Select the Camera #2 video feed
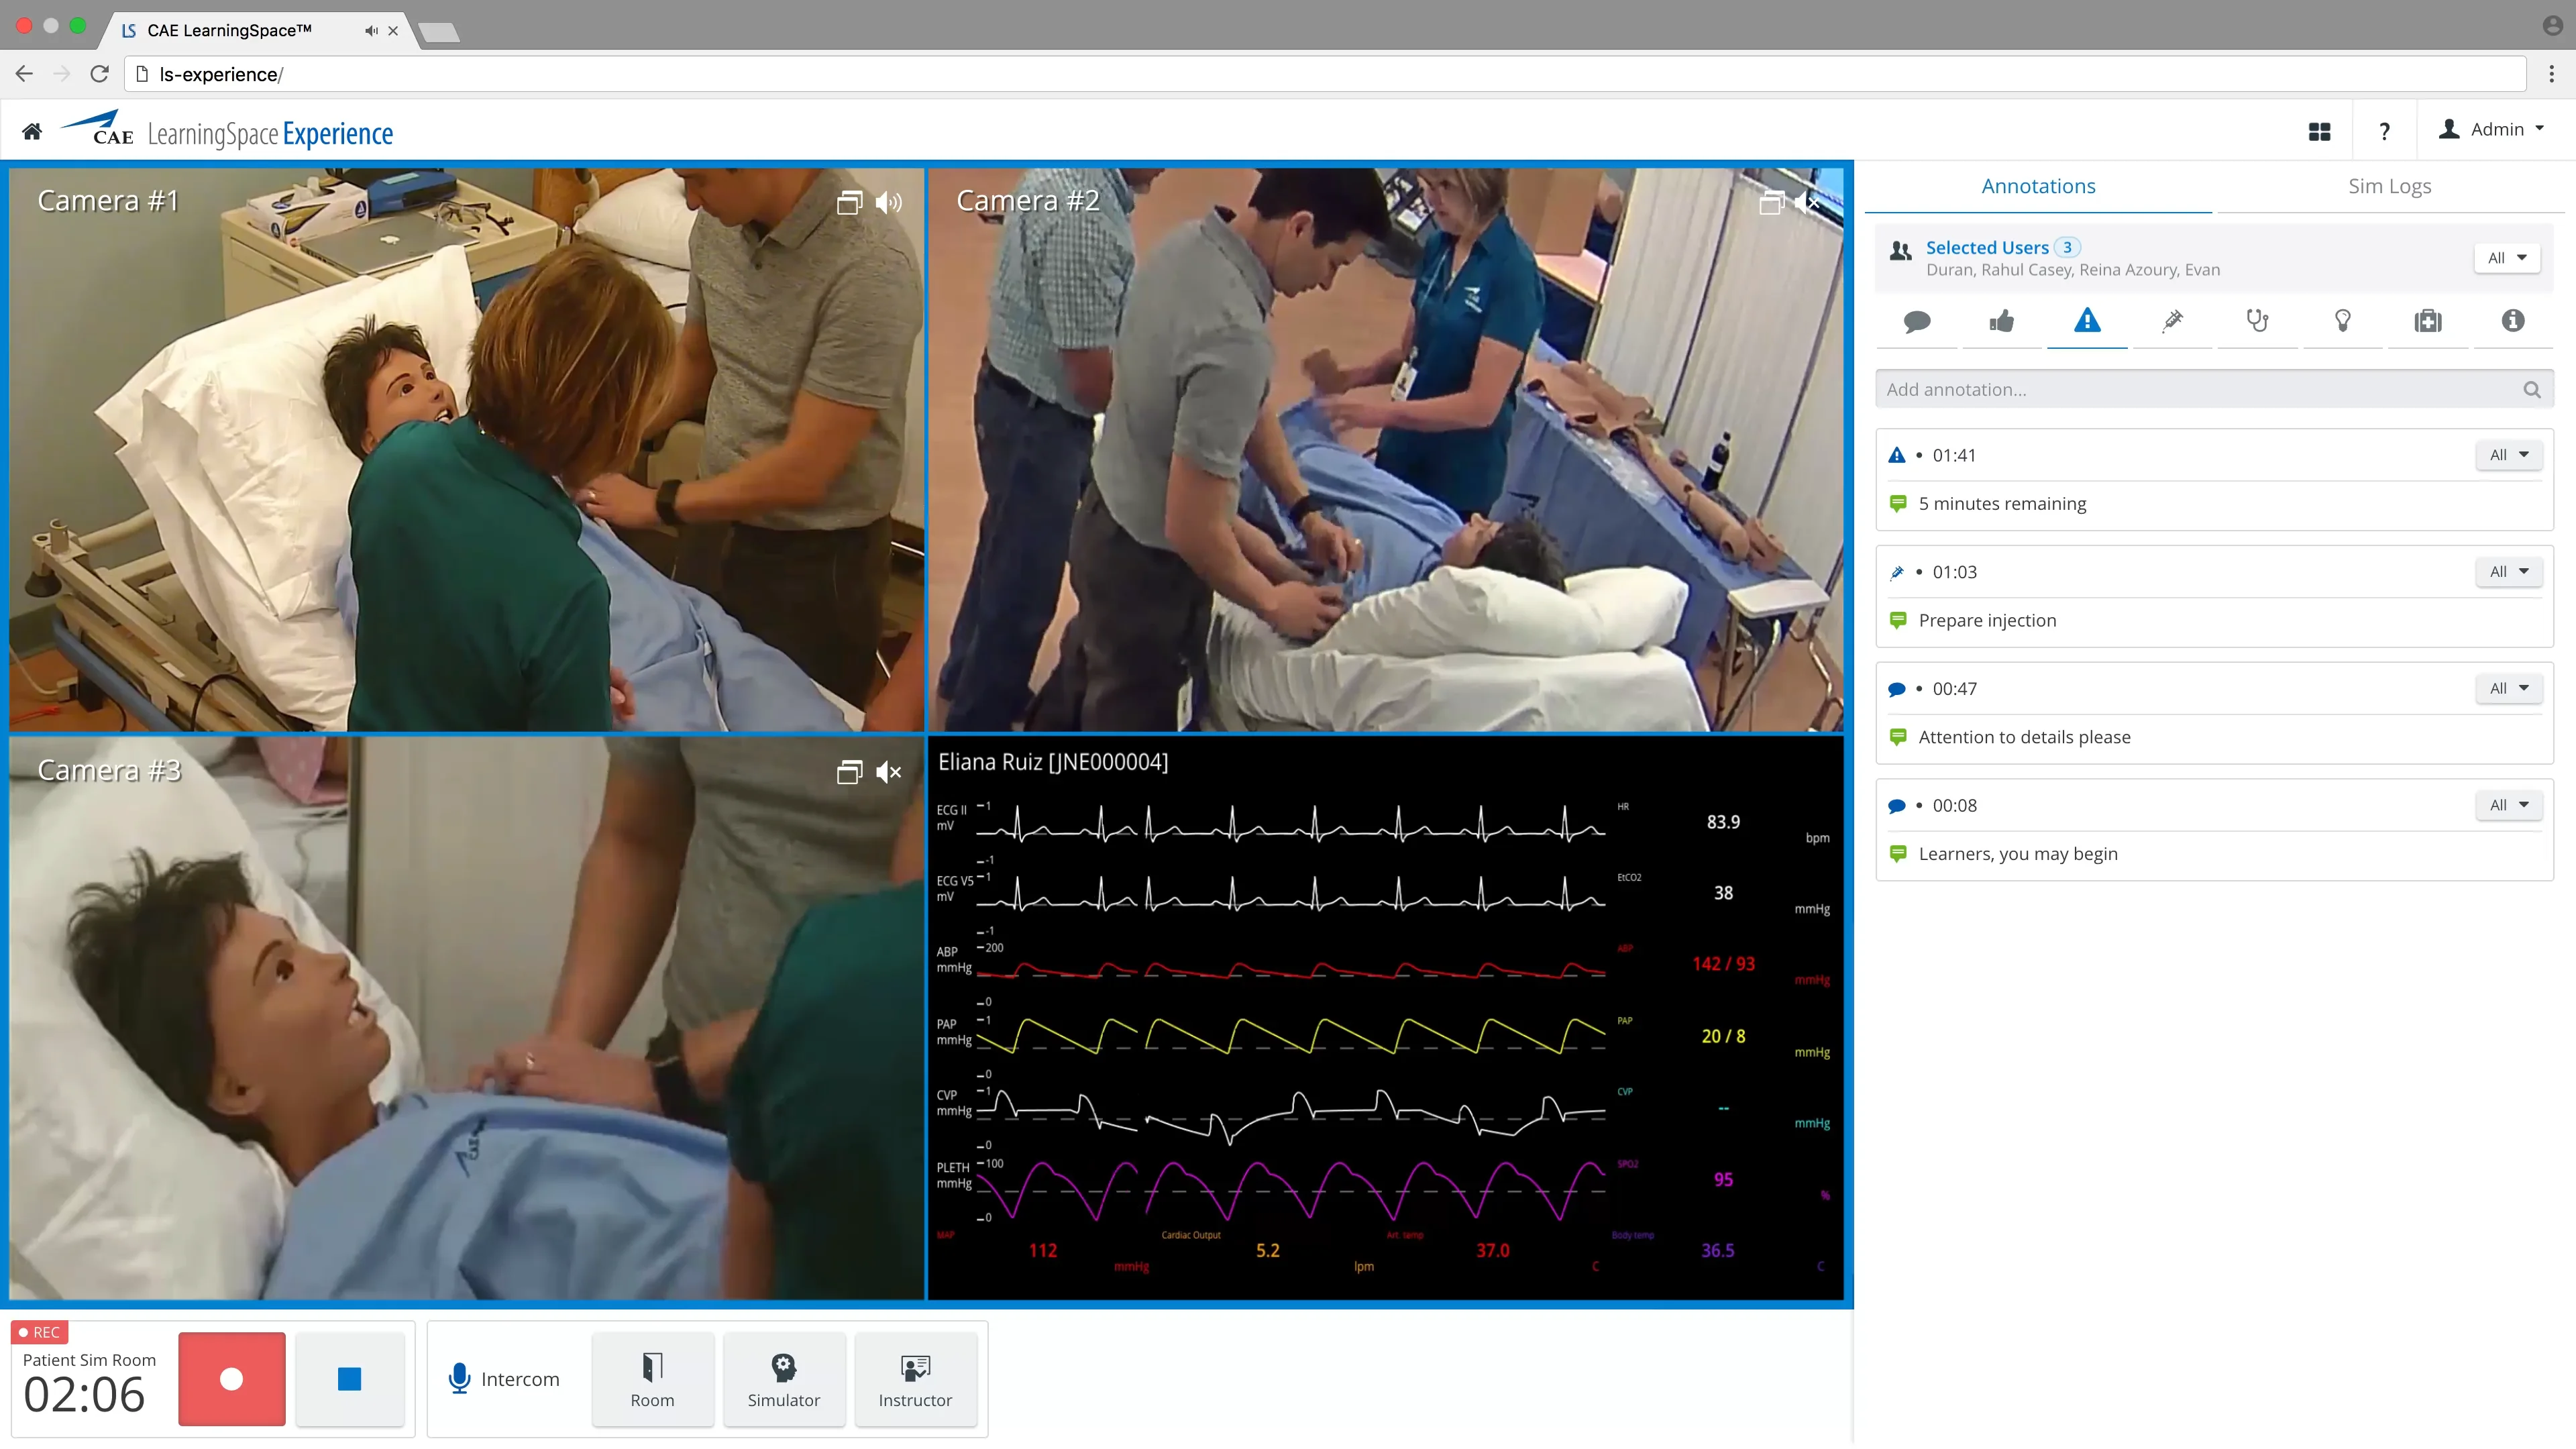Screen dimensions: 2576x1449 [1385, 450]
